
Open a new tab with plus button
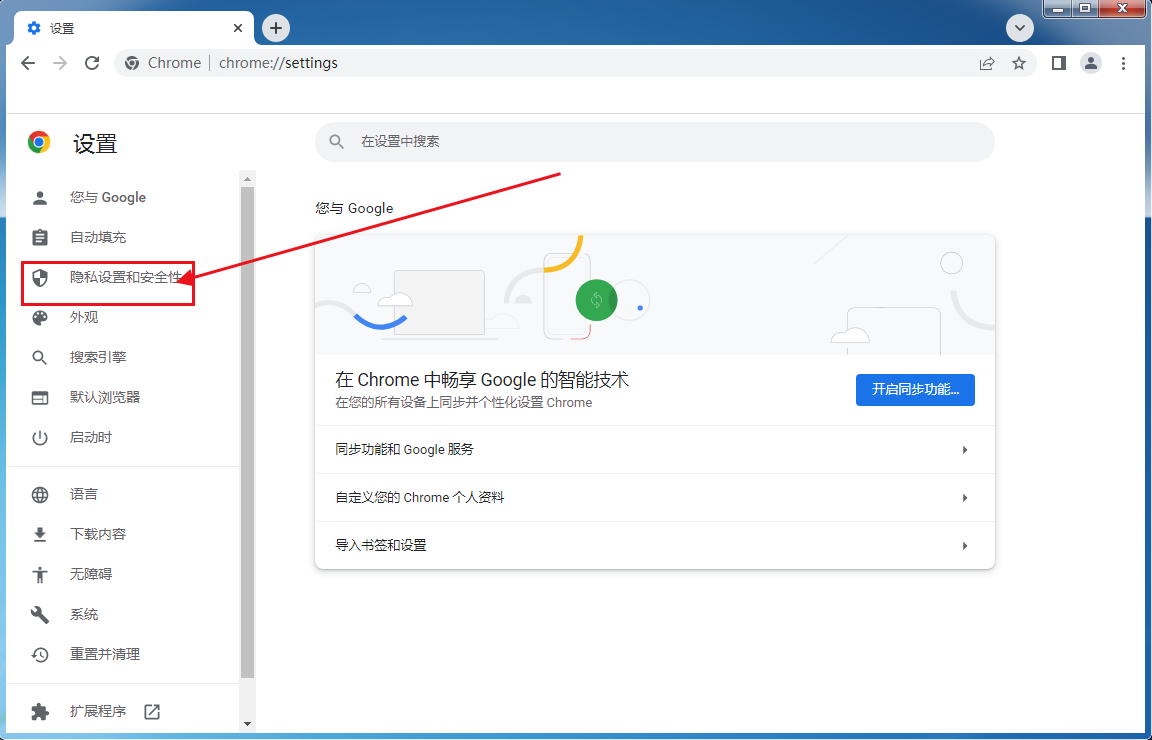pos(276,28)
